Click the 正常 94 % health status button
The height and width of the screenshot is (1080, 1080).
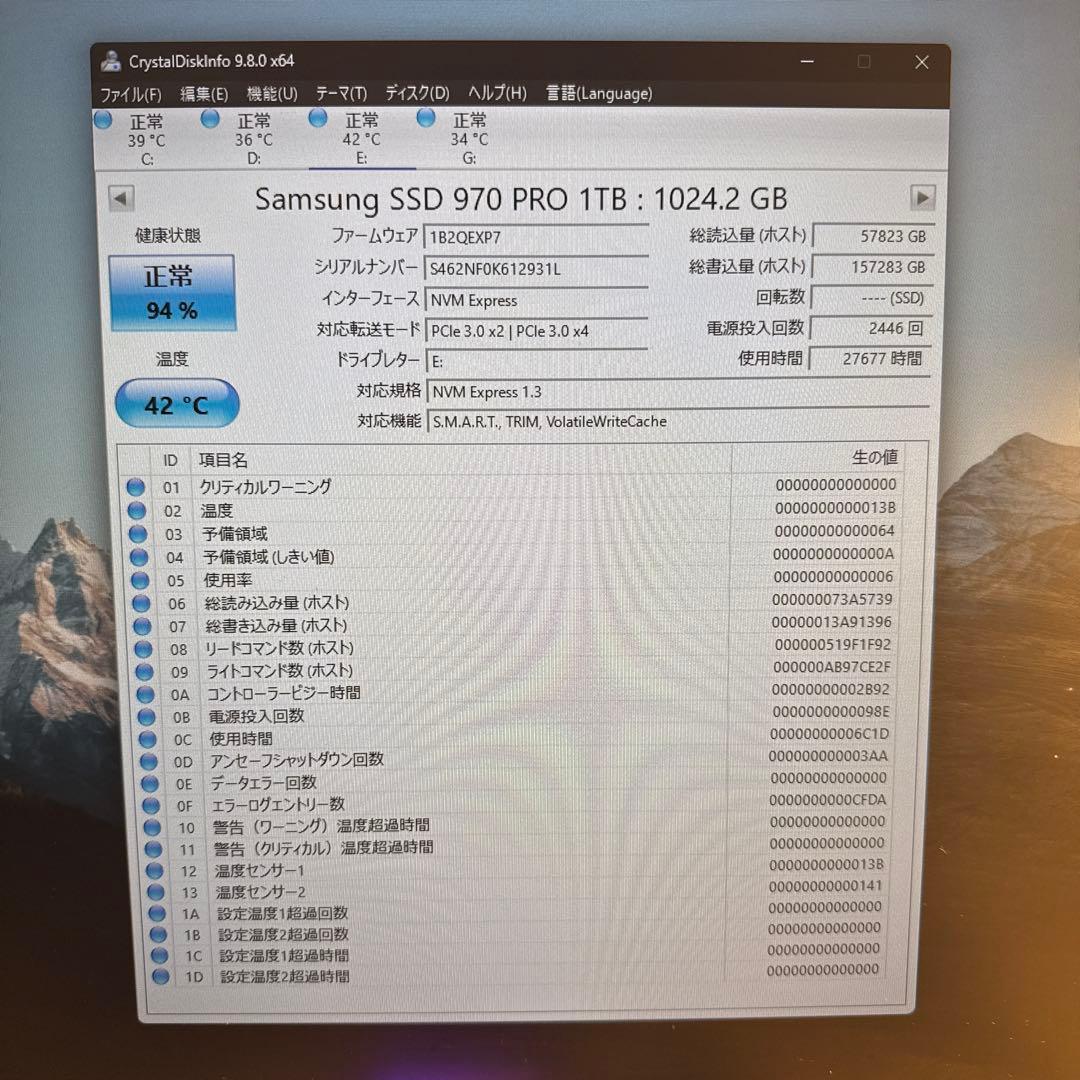[172, 293]
